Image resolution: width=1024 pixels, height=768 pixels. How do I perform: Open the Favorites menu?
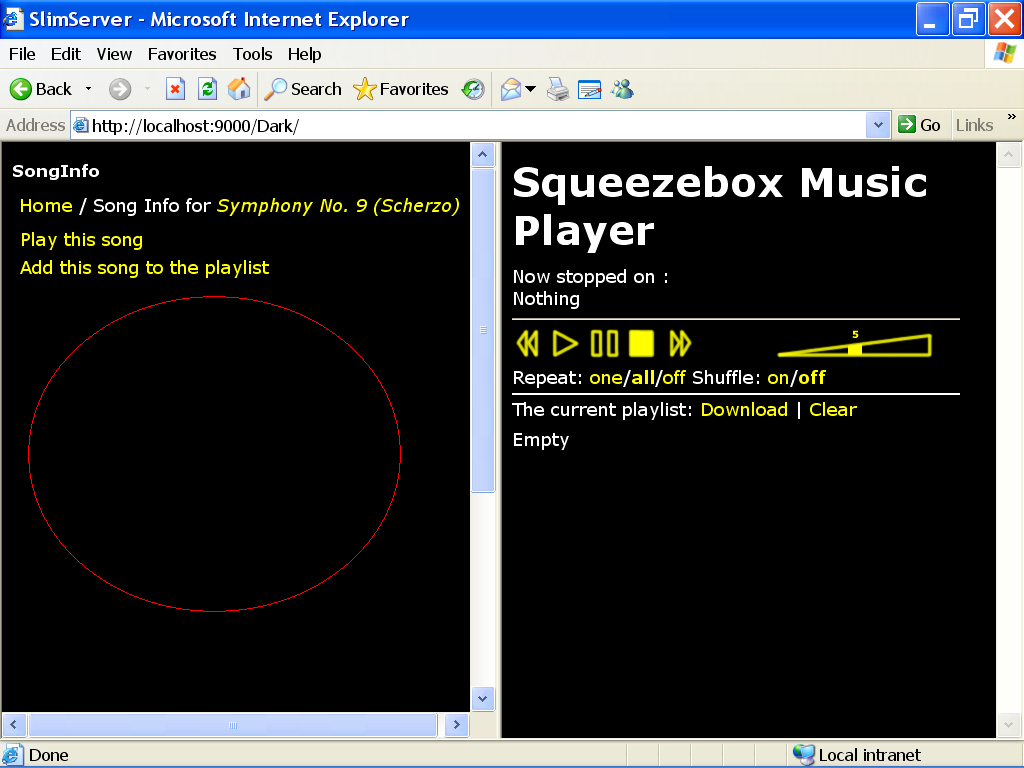[182, 54]
